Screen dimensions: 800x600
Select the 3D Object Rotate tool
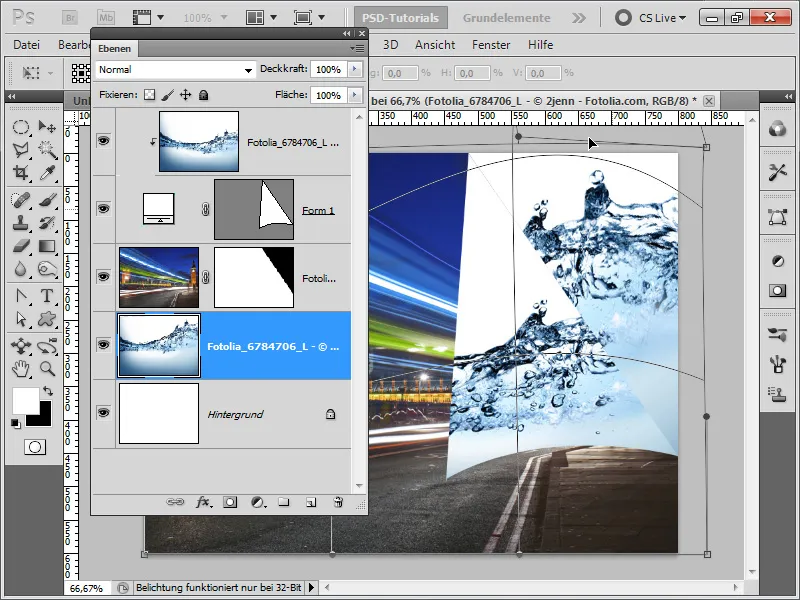pyautogui.click(x=20, y=346)
